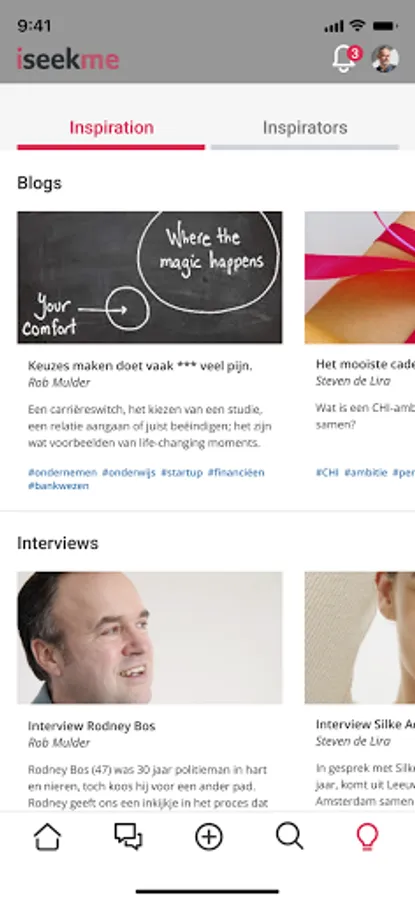
Task: Go to the Home icon in bottom bar
Action: point(48,836)
